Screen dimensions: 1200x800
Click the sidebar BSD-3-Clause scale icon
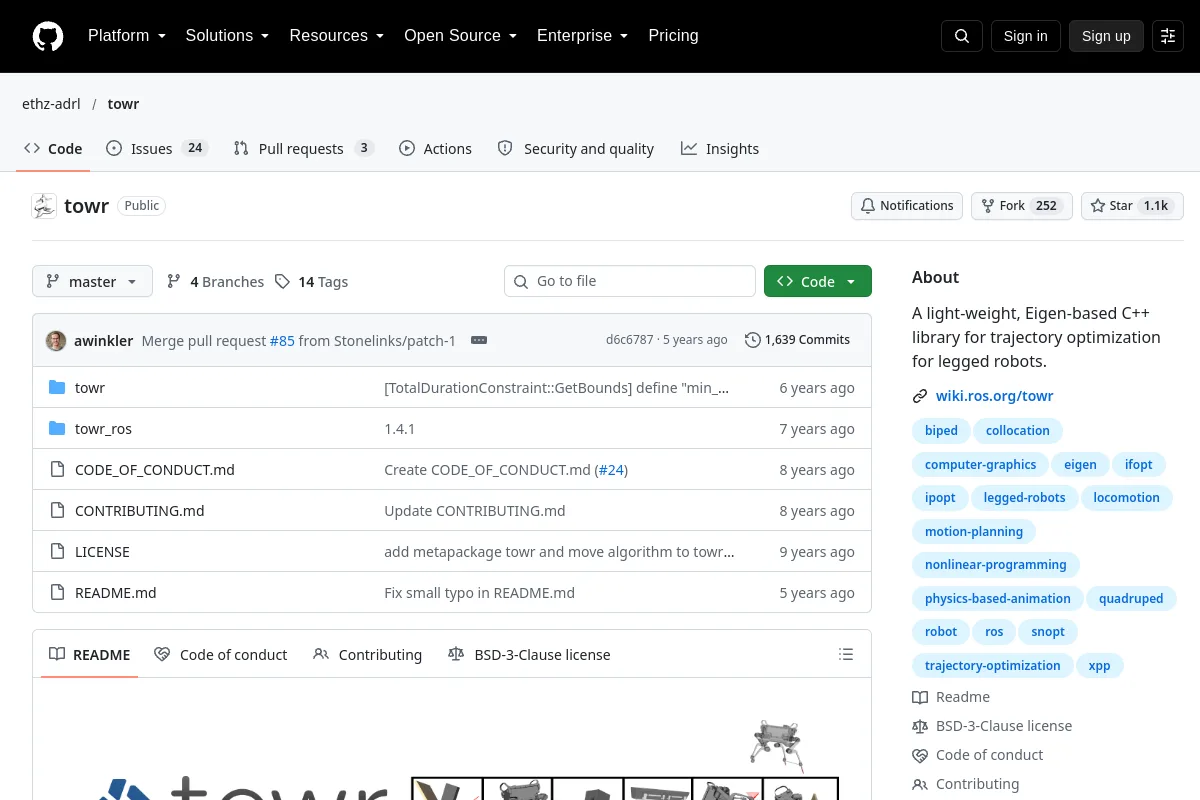(x=920, y=726)
